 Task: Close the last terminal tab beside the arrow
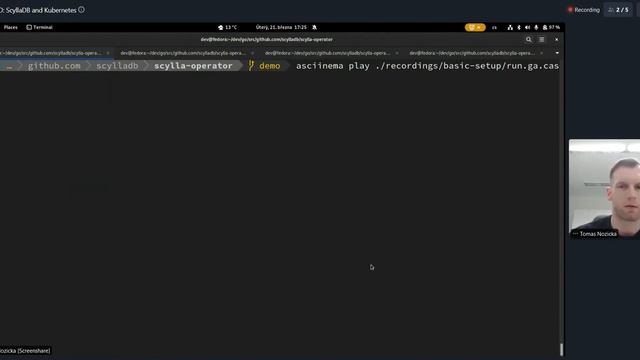click(x=542, y=53)
